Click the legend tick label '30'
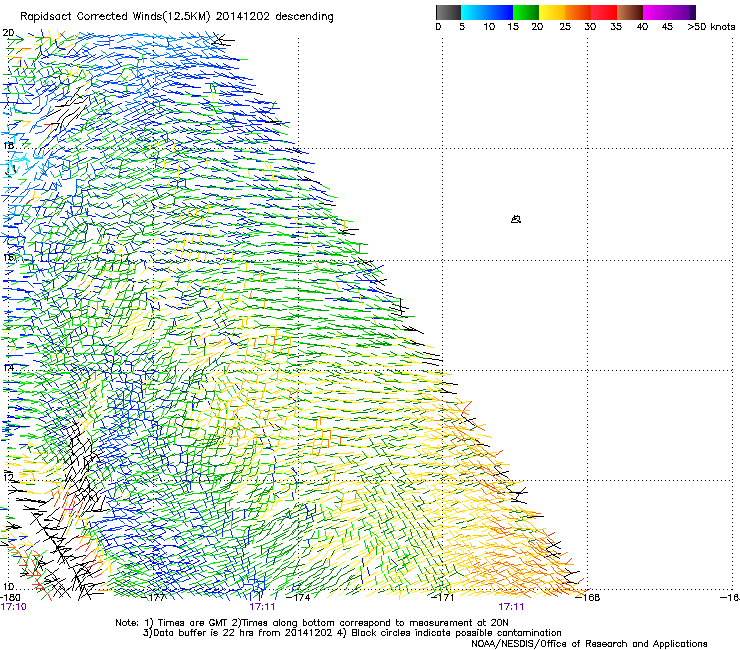The width and height of the screenshot is (740, 650). (590, 27)
